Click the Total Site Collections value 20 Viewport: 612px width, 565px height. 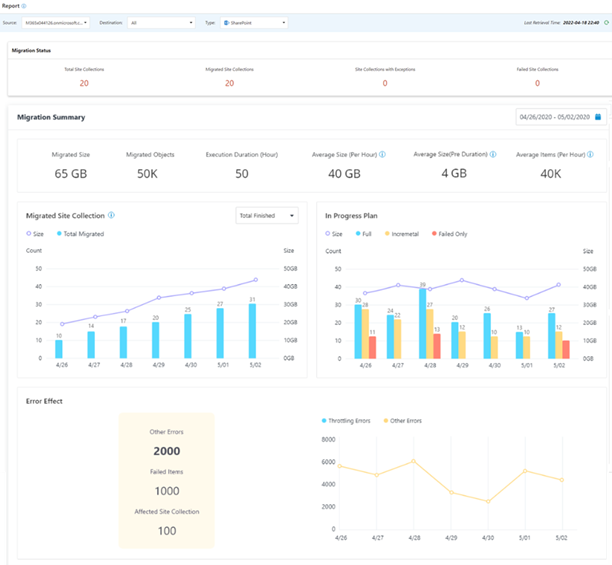coord(84,83)
